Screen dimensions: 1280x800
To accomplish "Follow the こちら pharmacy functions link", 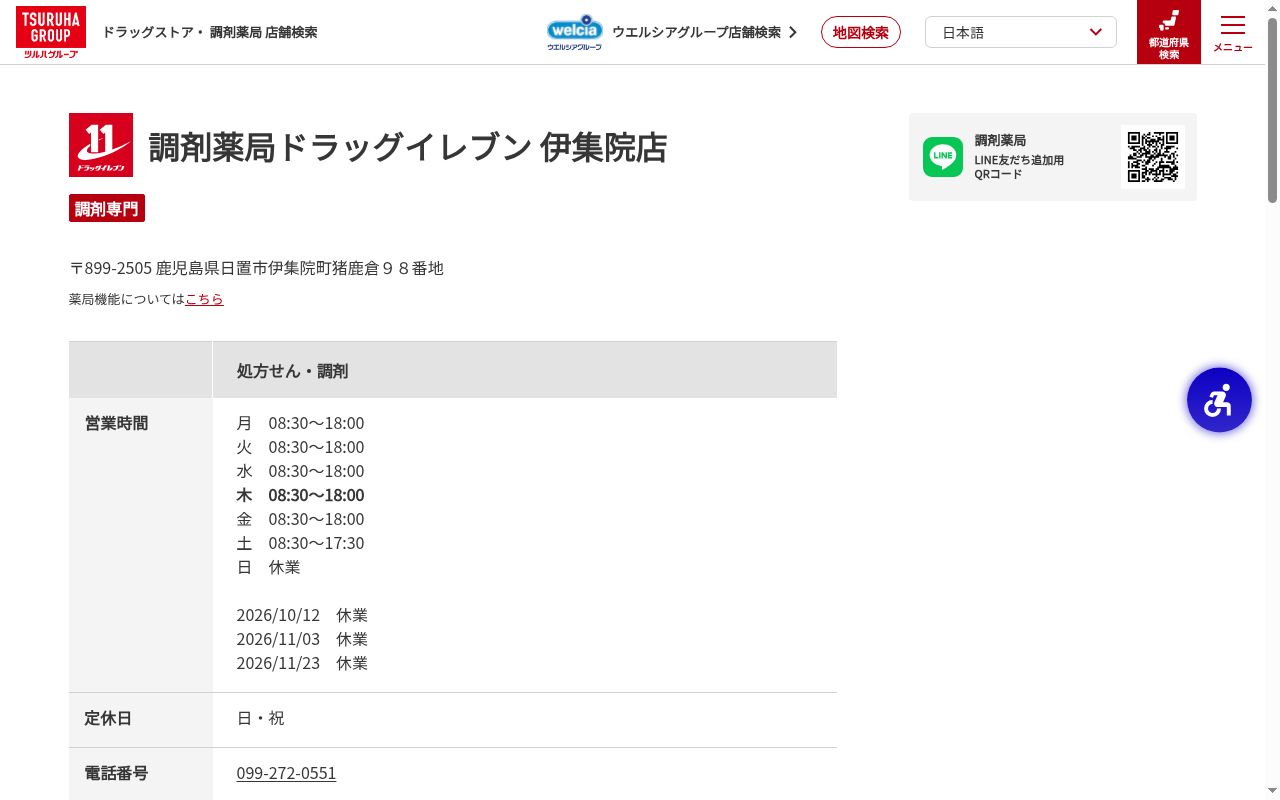I will (204, 299).
